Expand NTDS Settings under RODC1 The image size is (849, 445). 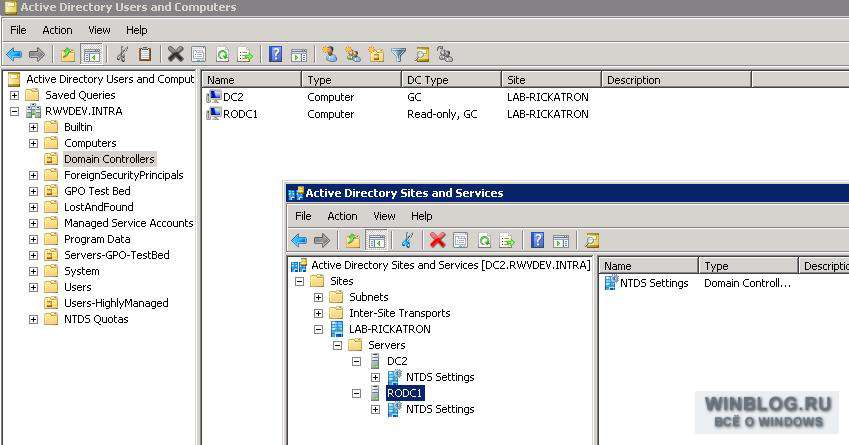coord(375,410)
